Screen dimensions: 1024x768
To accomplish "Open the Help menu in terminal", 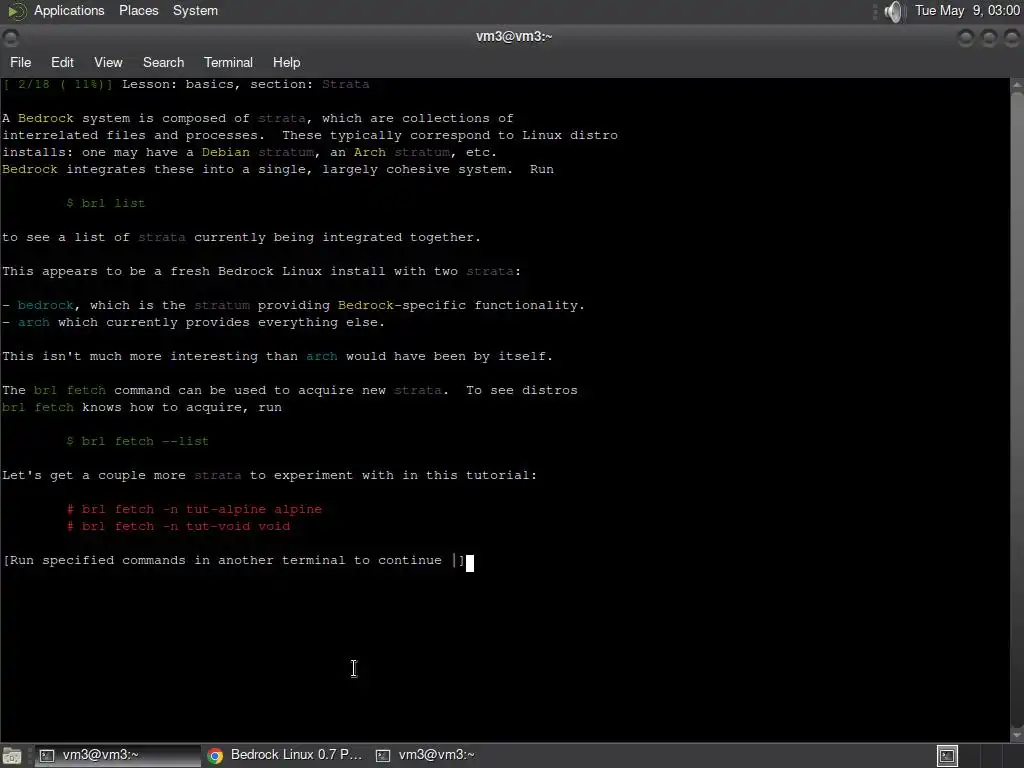I will click(286, 62).
